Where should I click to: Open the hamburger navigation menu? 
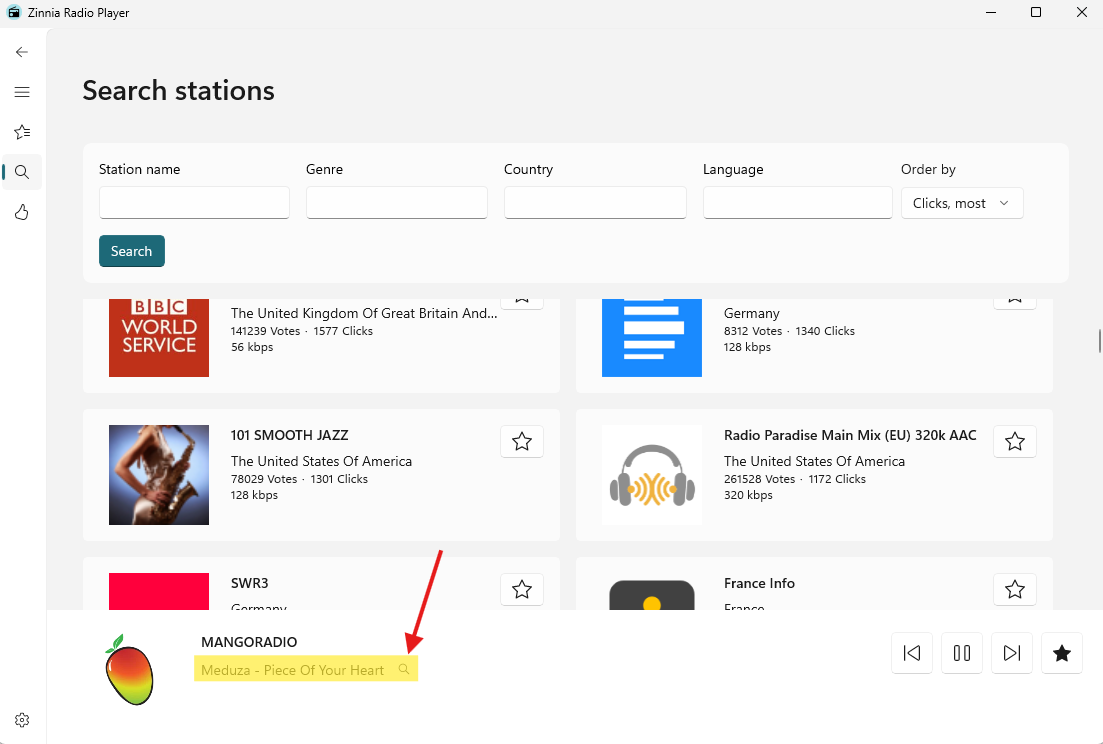(22, 92)
